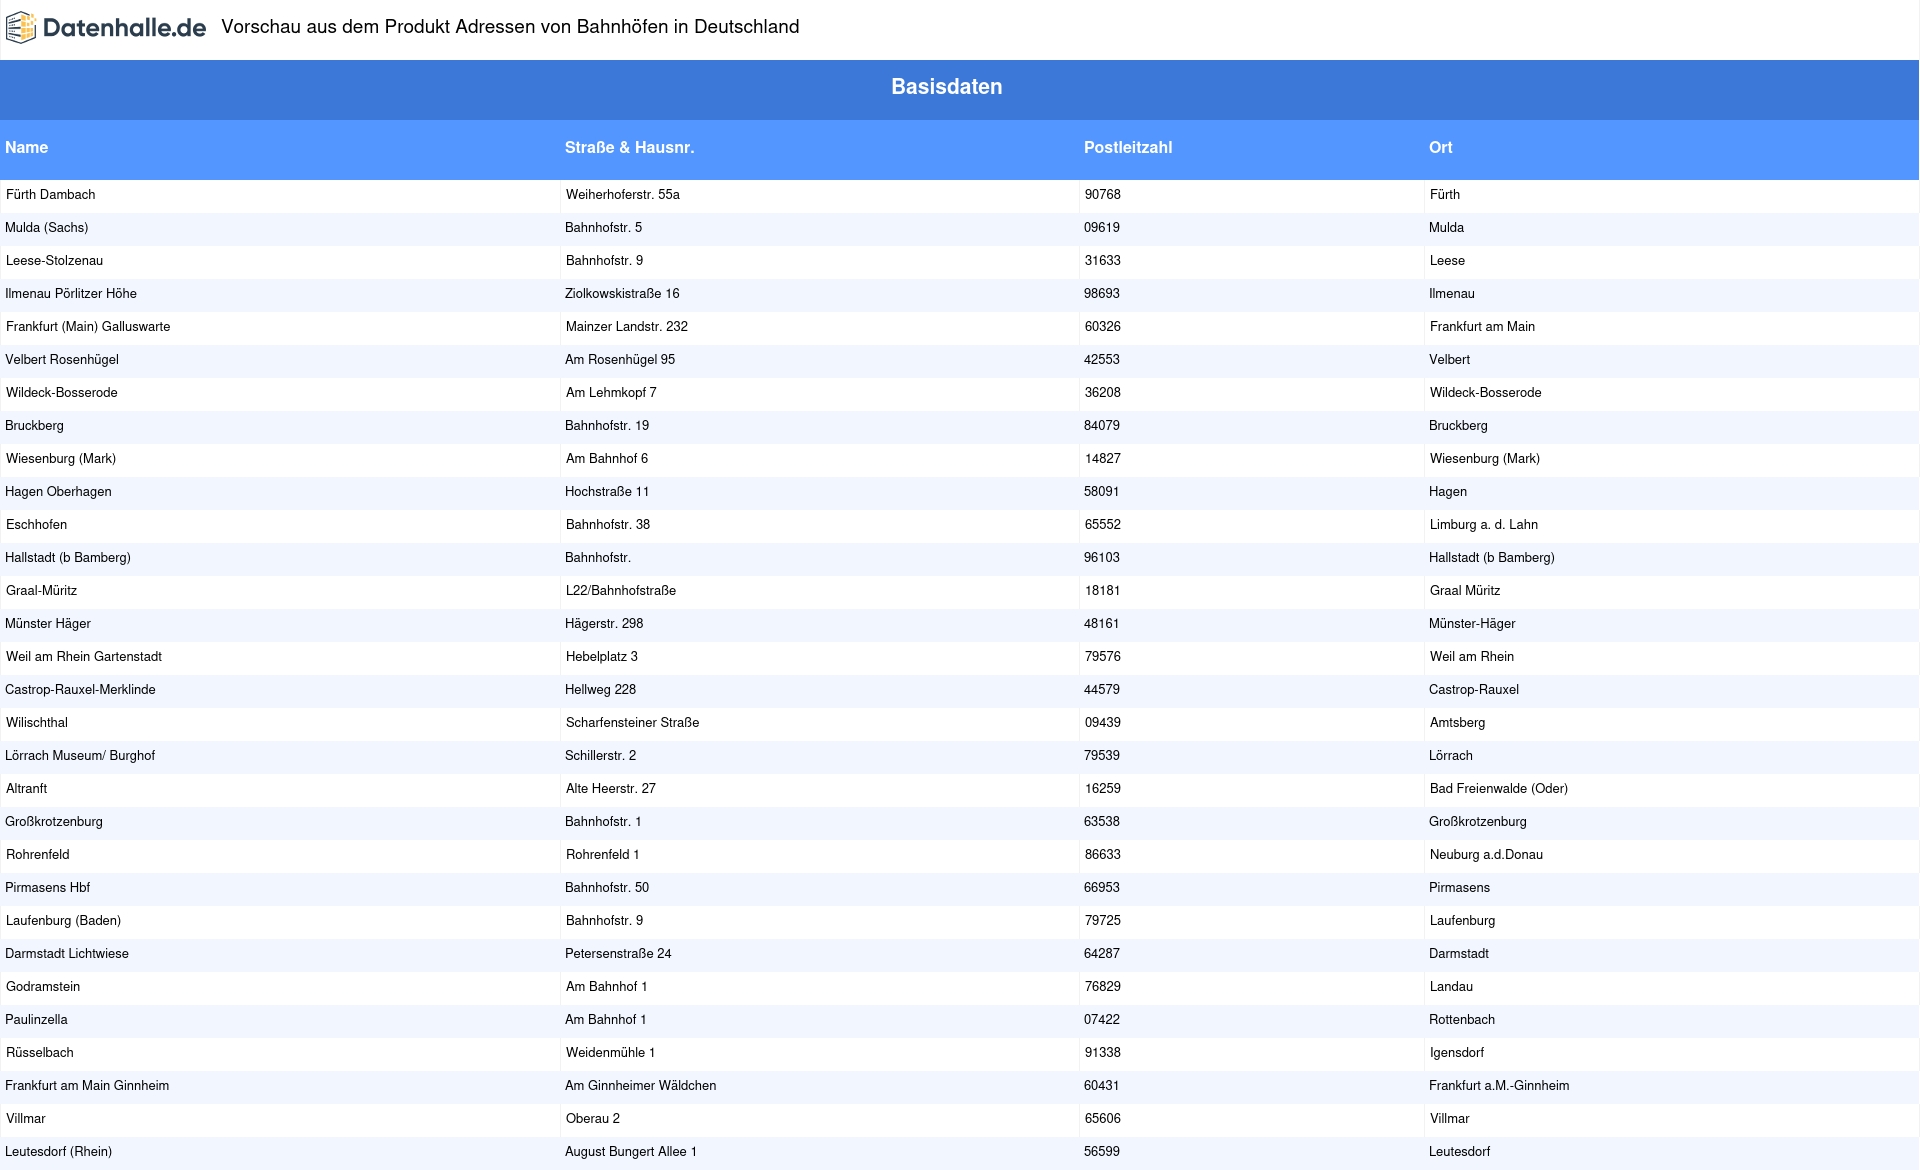The width and height of the screenshot is (1920, 1170).
Task: Click Schillerstr. 2 address
Action: 600,756
